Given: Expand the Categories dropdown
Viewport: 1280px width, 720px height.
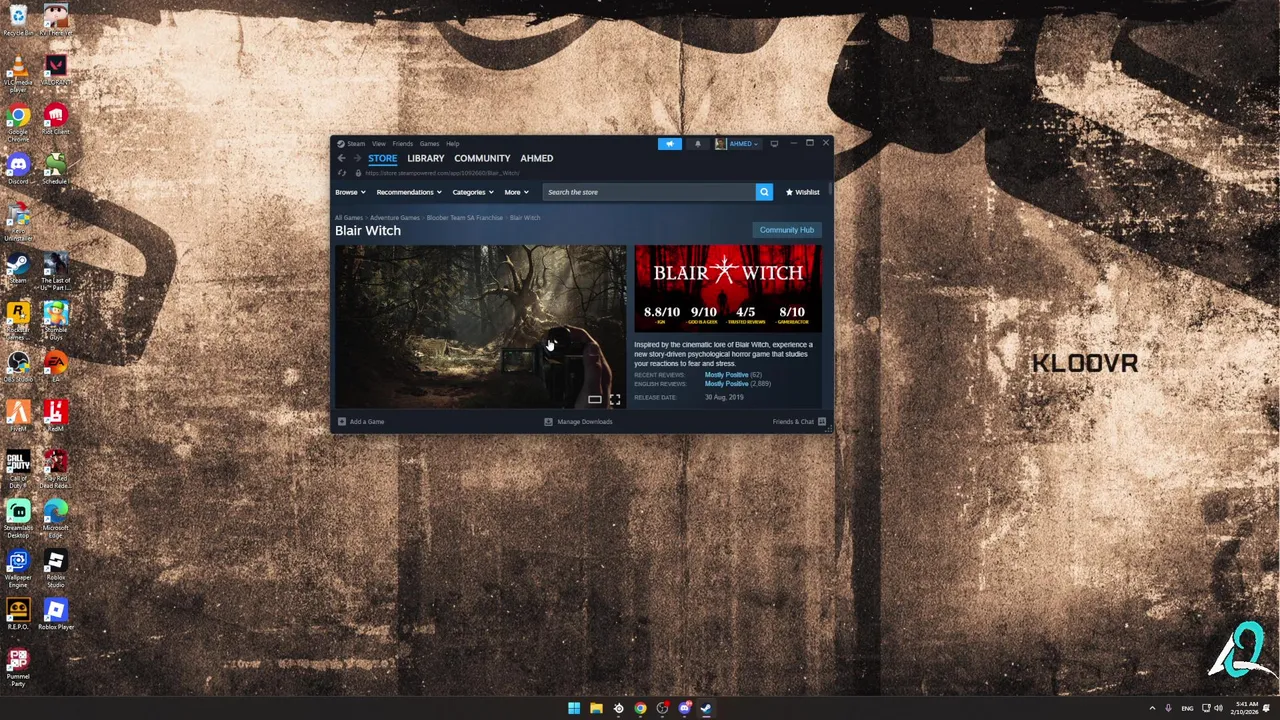Looking at the screenshot, I should coord(473,192).
